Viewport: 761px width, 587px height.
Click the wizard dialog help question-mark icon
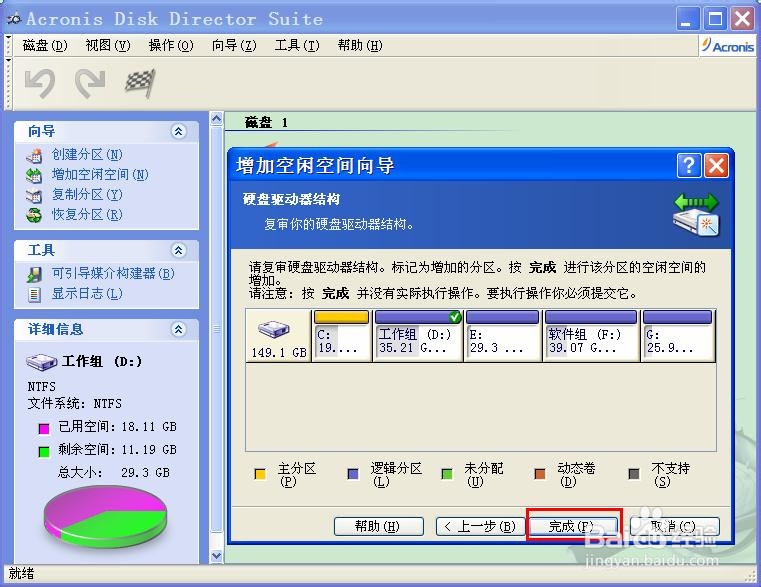pos(689,166)
